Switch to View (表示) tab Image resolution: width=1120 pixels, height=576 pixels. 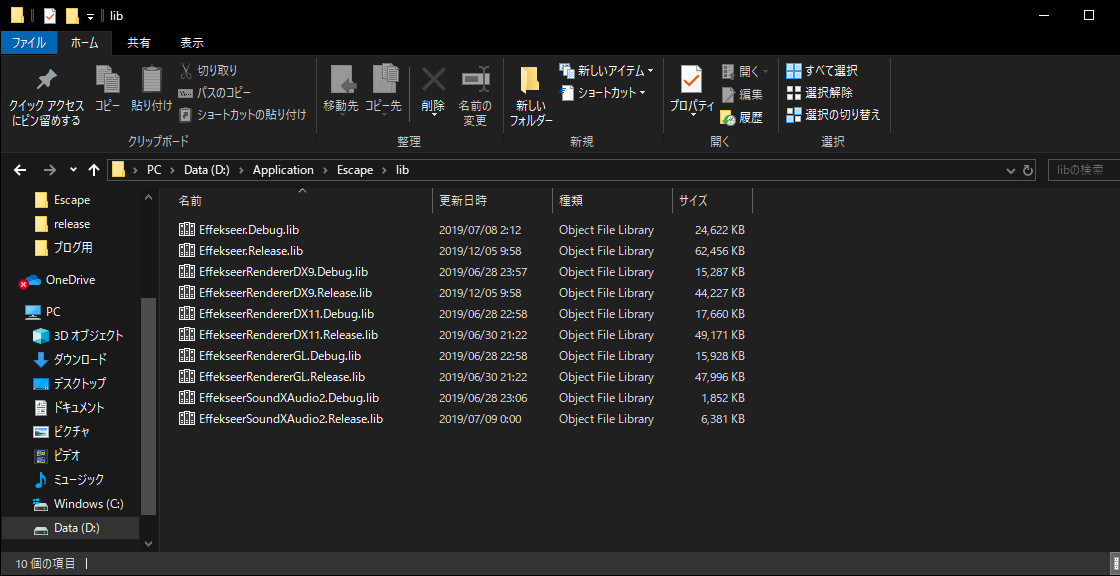(191, 42)
